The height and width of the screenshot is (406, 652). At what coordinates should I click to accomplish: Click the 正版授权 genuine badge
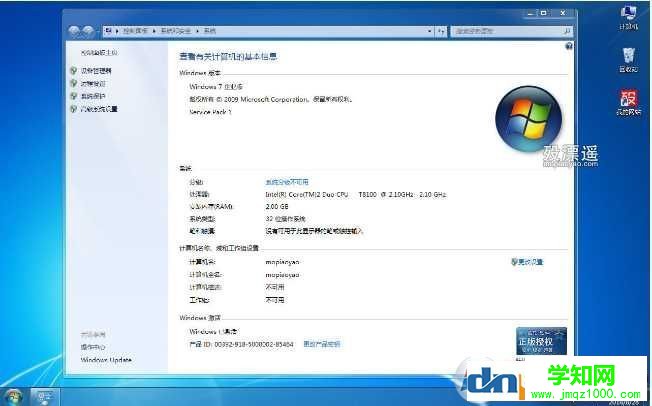coord(541,341)
